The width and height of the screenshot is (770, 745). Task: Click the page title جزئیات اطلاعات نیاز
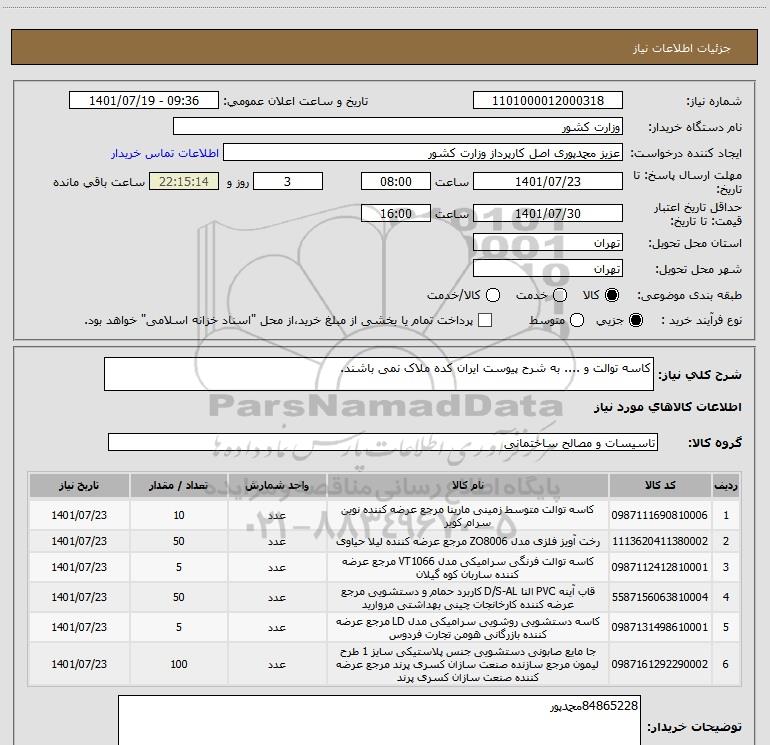point(682,48)
